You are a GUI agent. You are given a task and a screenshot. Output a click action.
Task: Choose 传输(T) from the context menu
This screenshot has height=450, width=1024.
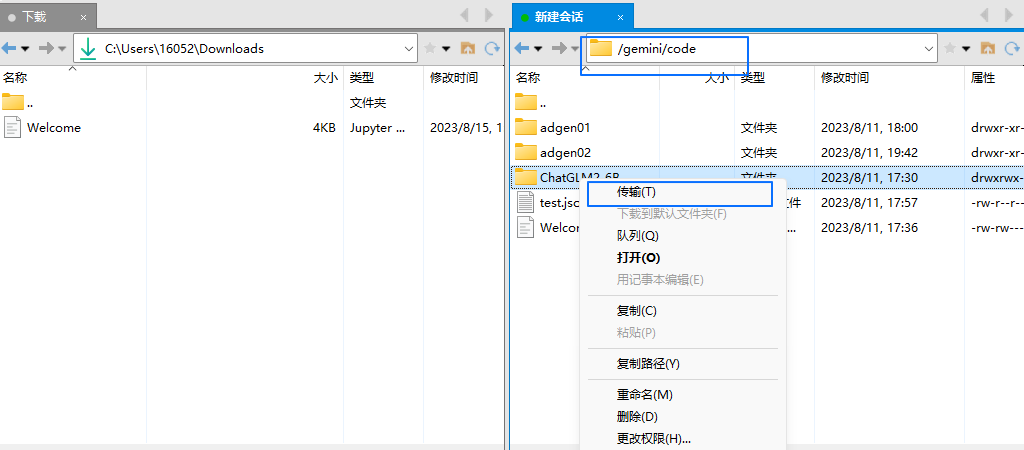pyautogui.click(x=636, y=192)
